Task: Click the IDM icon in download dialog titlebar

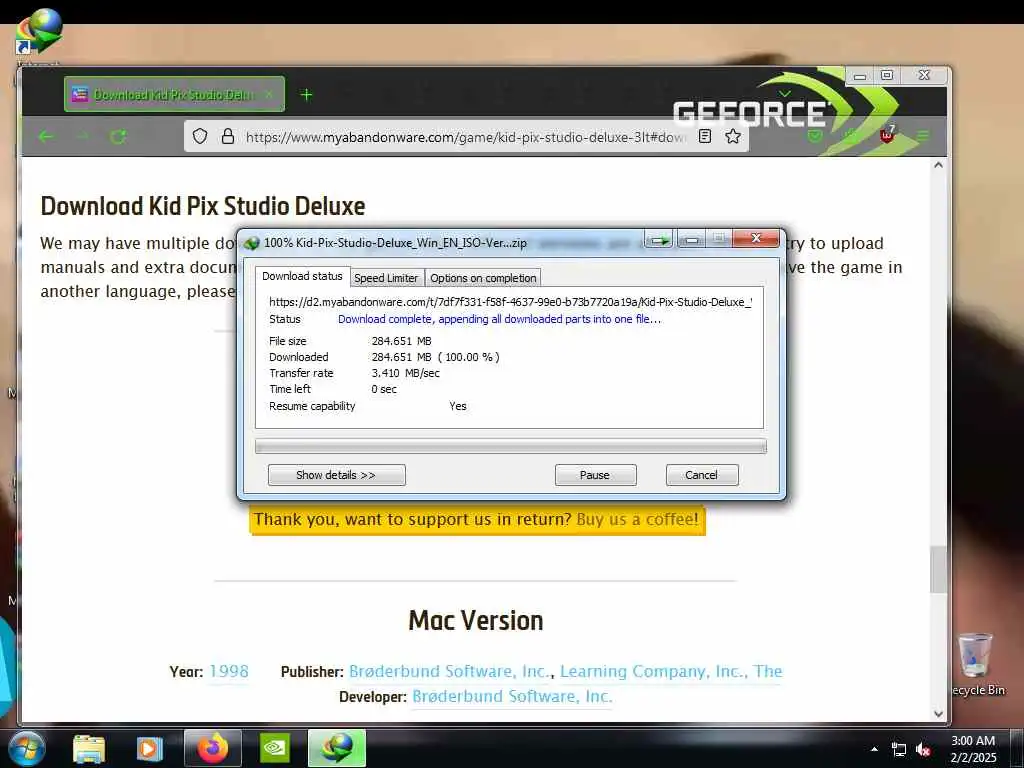Action: 251,243
